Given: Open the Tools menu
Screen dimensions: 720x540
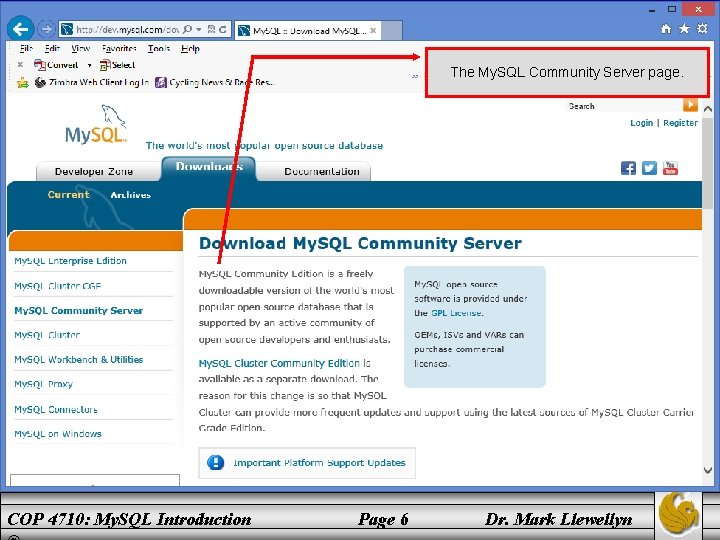Looking at the screenshot, I should click(x=159, y=48).
